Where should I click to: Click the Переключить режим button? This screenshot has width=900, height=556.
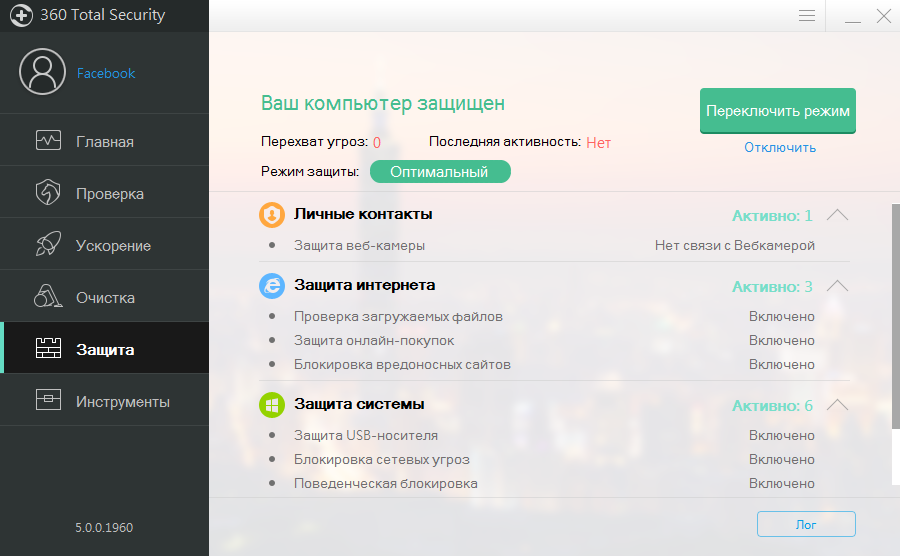point(778,111)
